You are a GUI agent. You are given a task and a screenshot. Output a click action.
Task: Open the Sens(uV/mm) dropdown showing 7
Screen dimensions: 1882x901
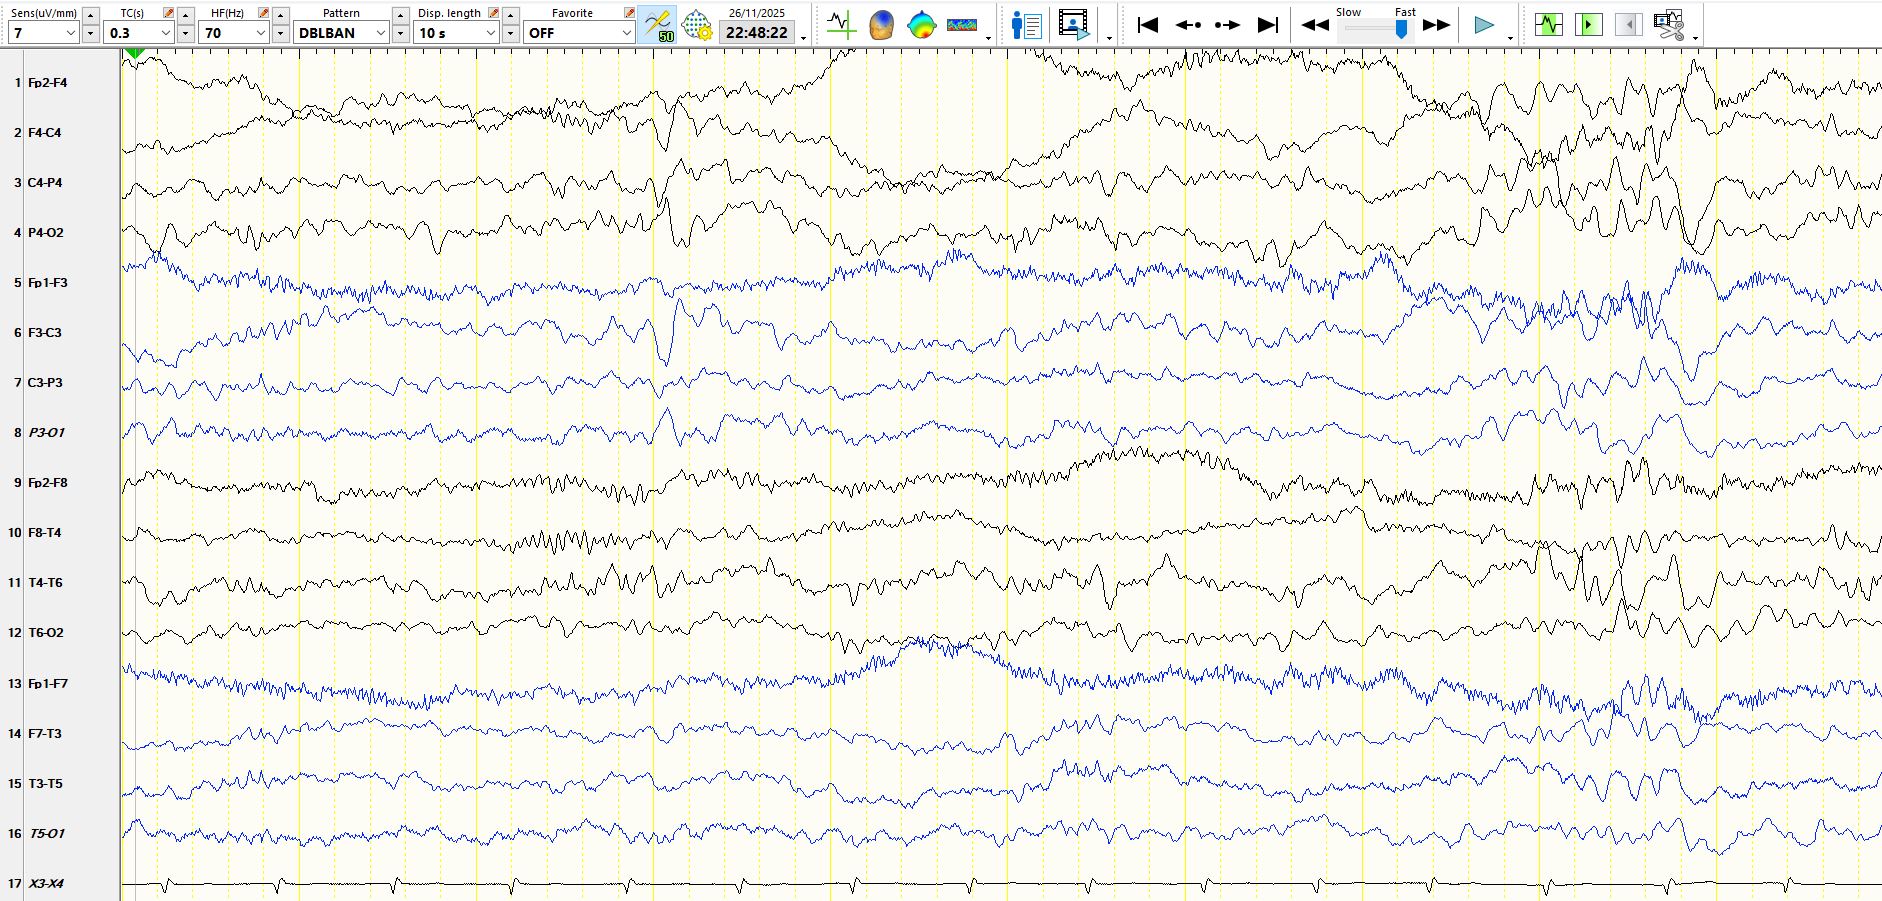[44, 33]
